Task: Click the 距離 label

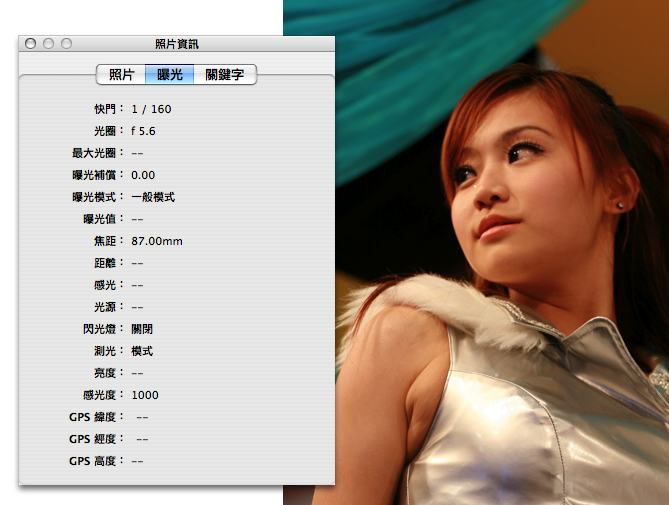Action: [x=108, y=263]
